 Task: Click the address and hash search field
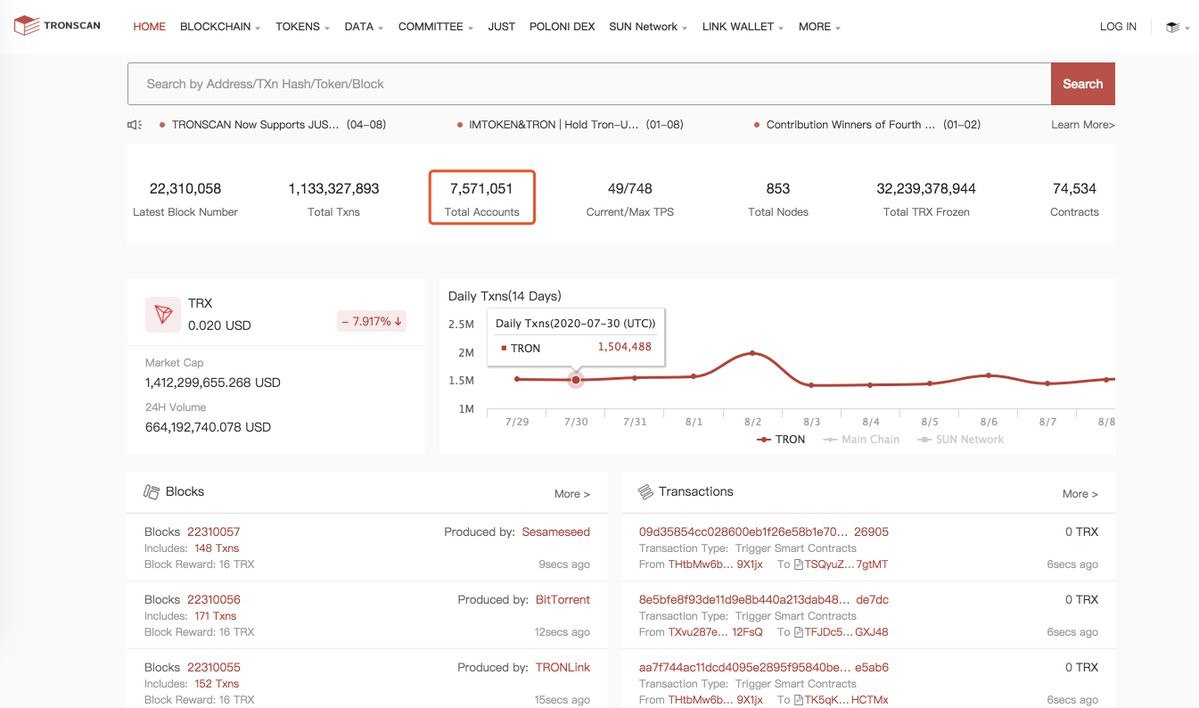589,84
